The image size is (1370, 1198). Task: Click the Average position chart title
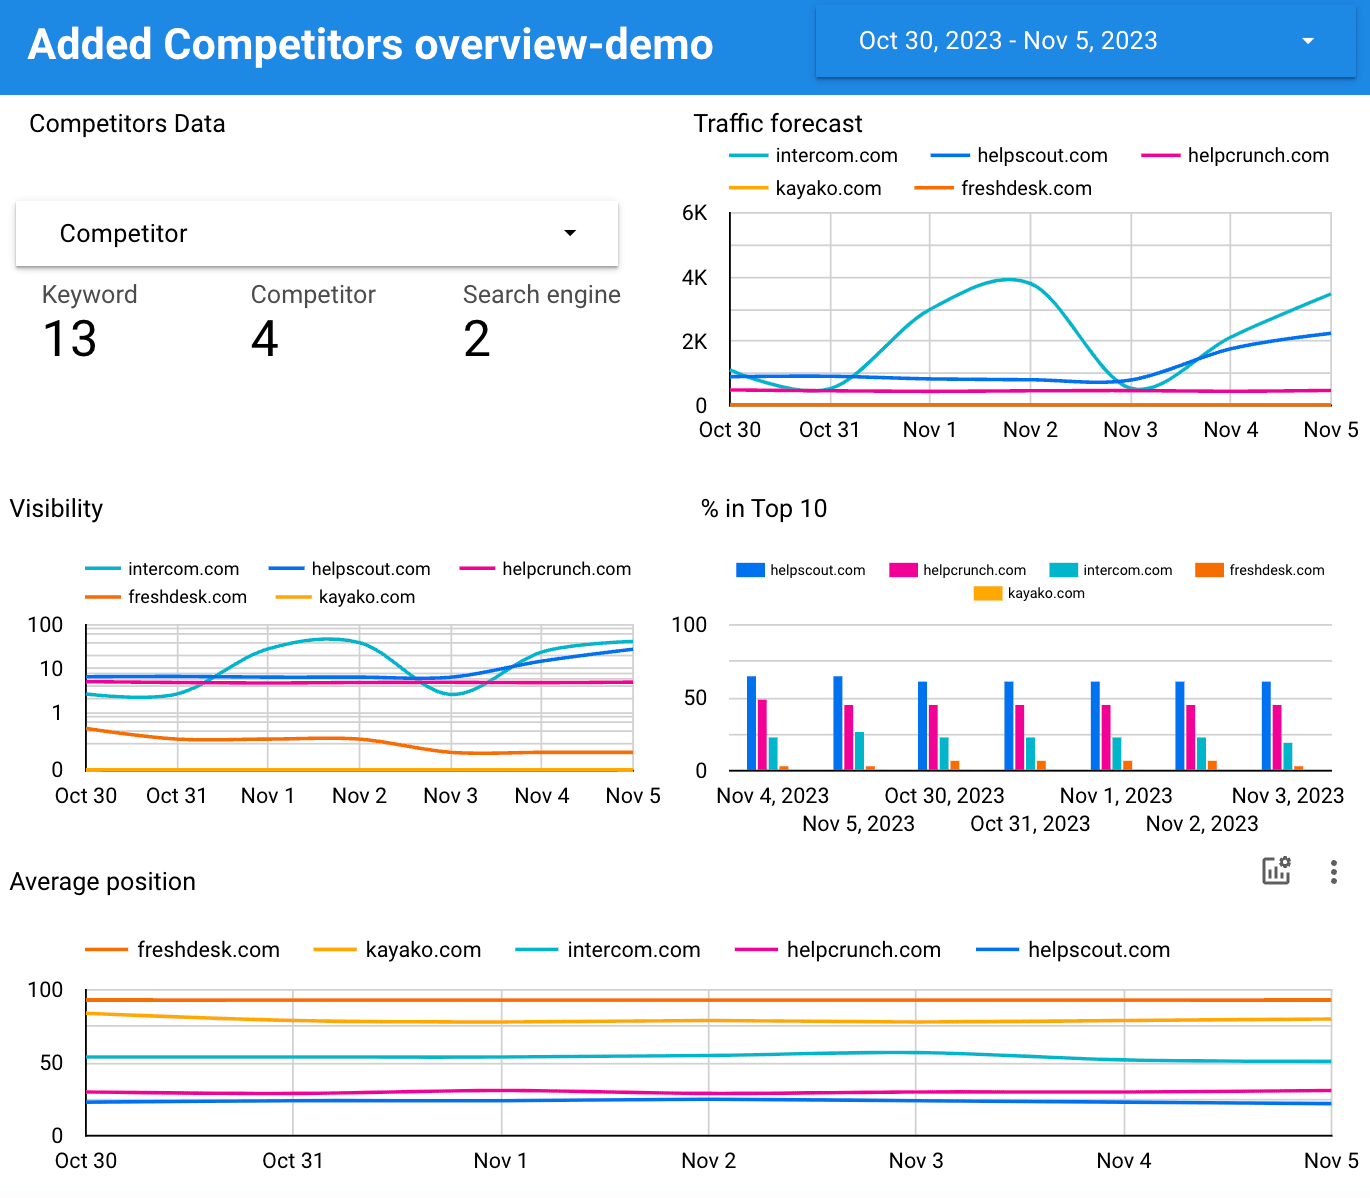[103, 882]
